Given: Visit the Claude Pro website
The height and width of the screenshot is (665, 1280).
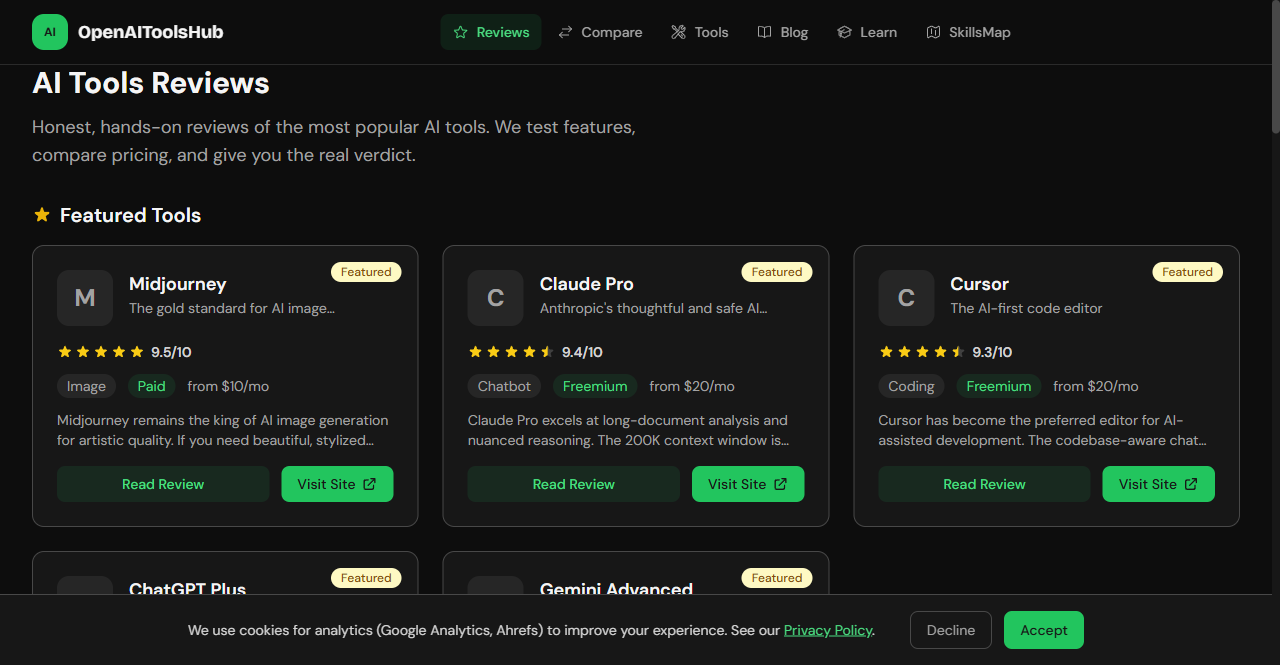Looking at the screenshot, I should pyautogui.click(x=748, y=484).
